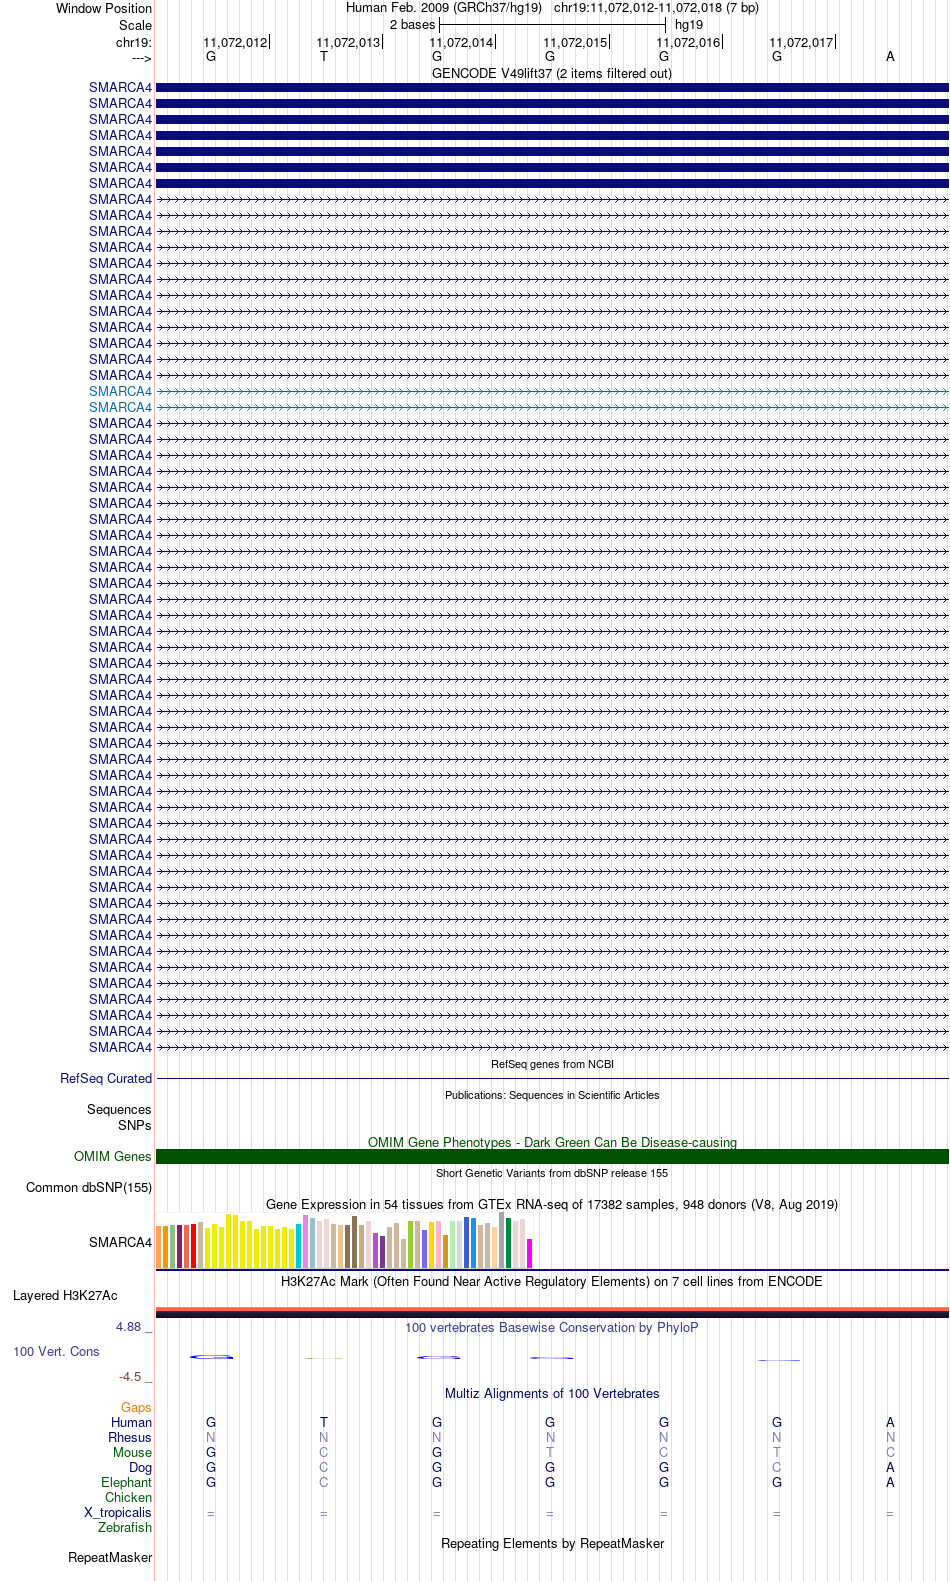
Task: Open the H3K27Ac Mark ENCODE track title
Action: 552,1282
